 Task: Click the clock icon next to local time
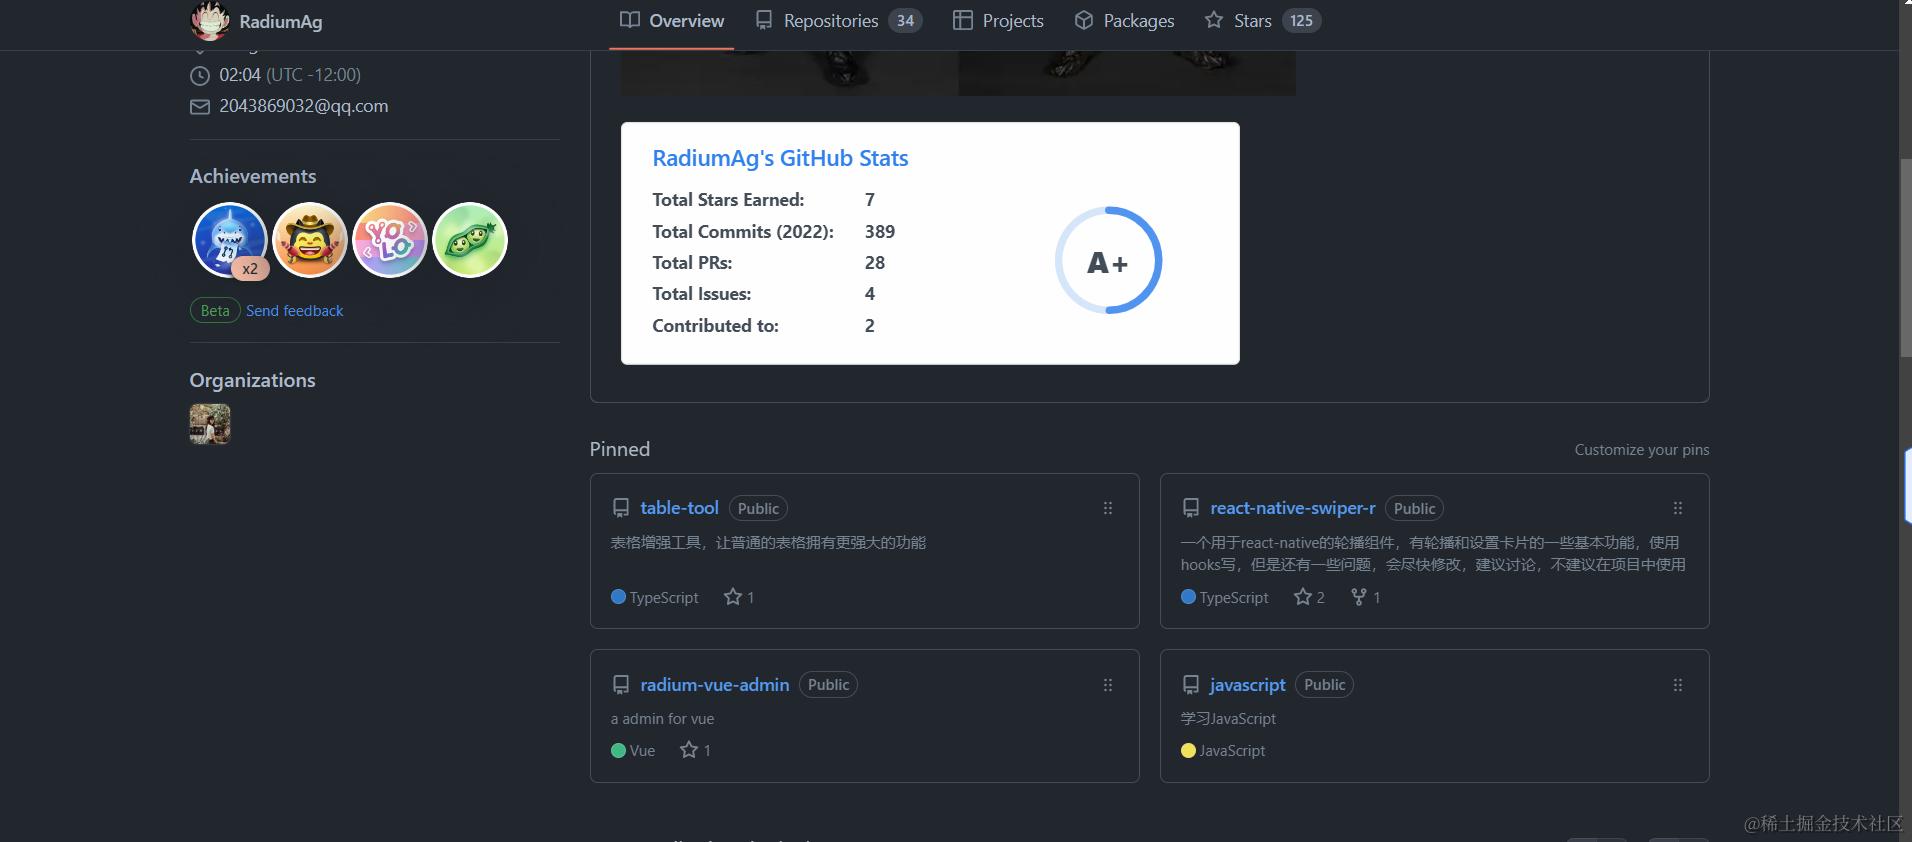[x=200, y=75]
